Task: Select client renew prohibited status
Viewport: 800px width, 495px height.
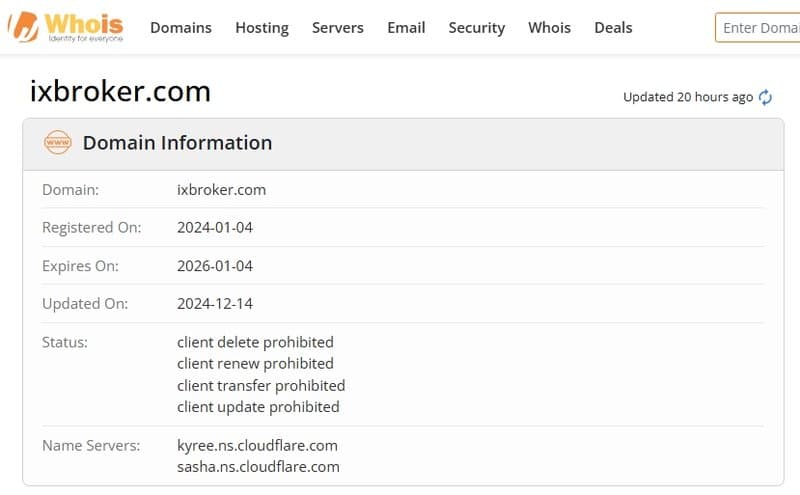Action: click(255, 363)
